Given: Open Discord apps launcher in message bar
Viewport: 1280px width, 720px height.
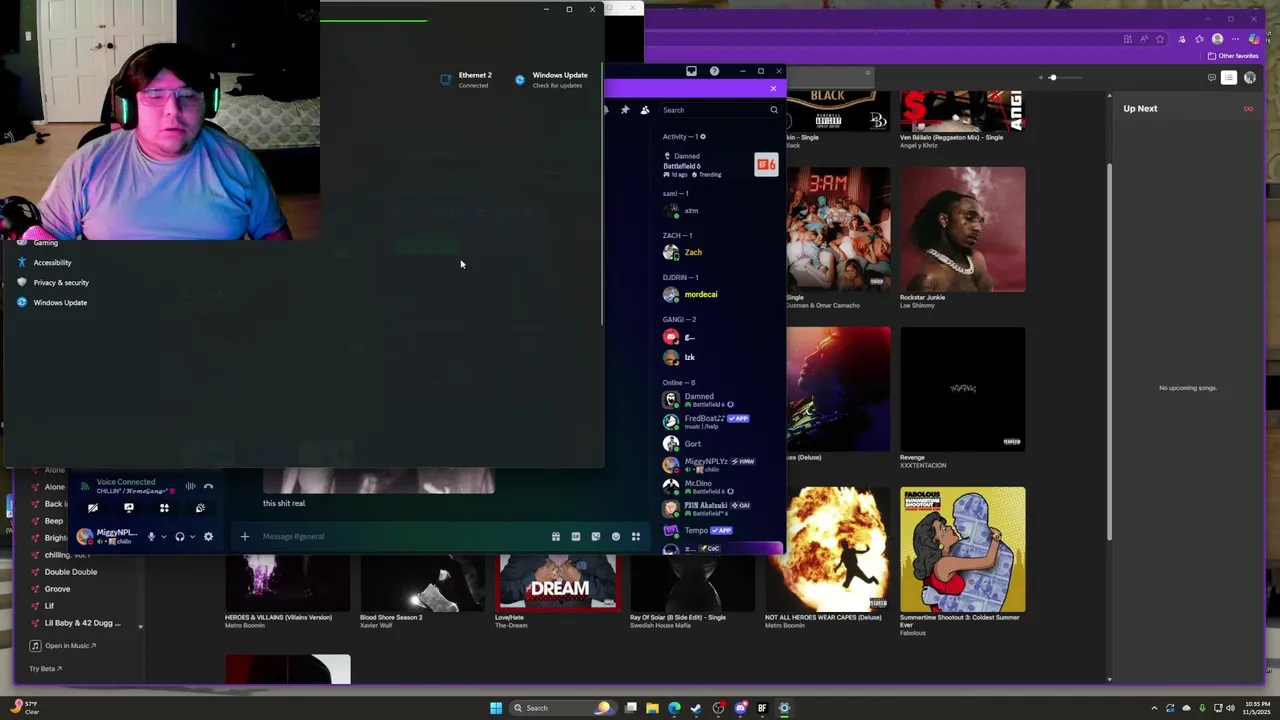Looking at the screenshot, I should click(x=636, y=536).
